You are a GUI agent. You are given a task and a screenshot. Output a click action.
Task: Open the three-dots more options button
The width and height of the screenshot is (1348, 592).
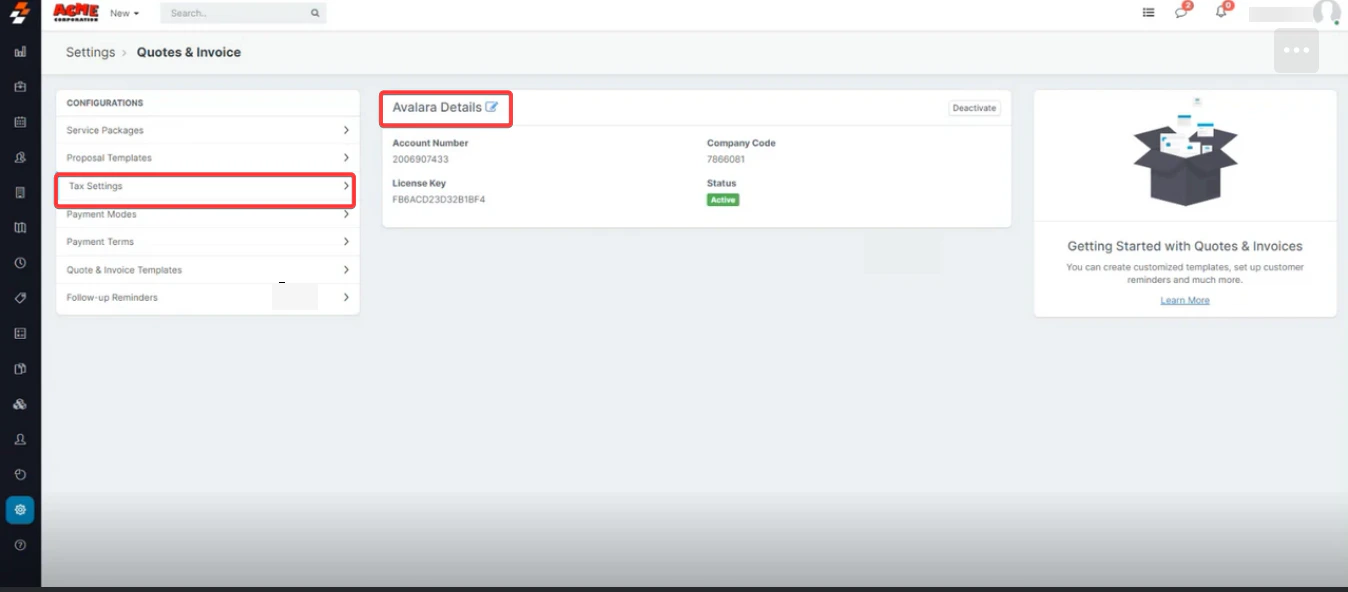(x=1296, y=51)
